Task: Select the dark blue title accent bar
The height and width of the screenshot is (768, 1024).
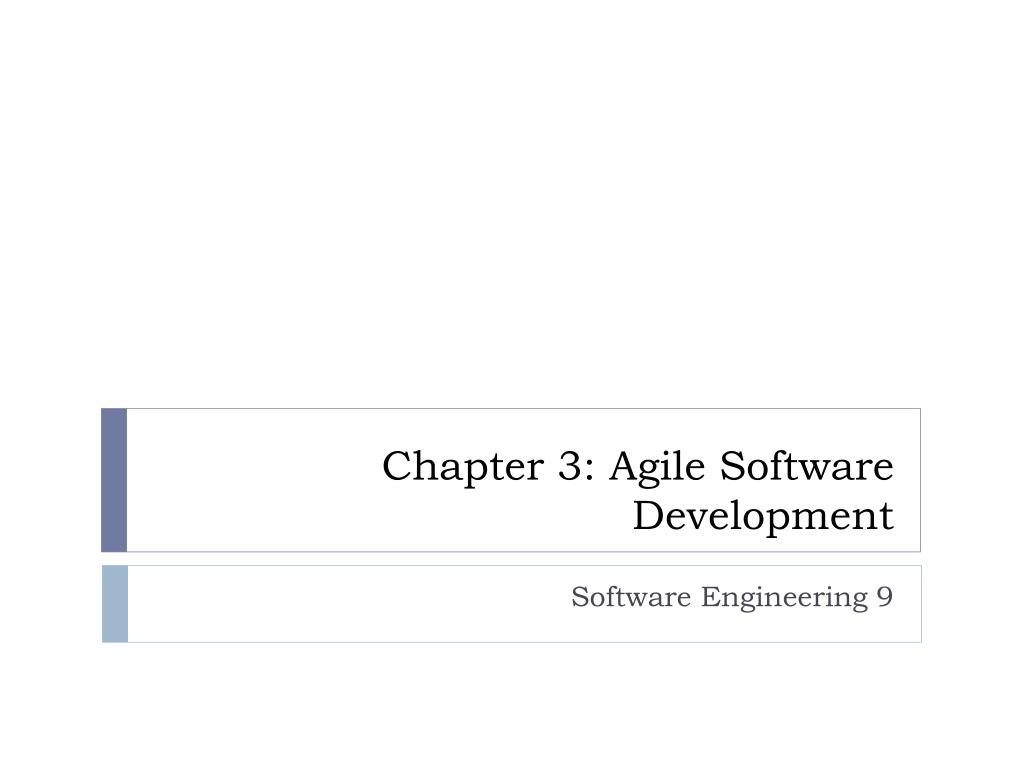Action: [x=114, y=480]
